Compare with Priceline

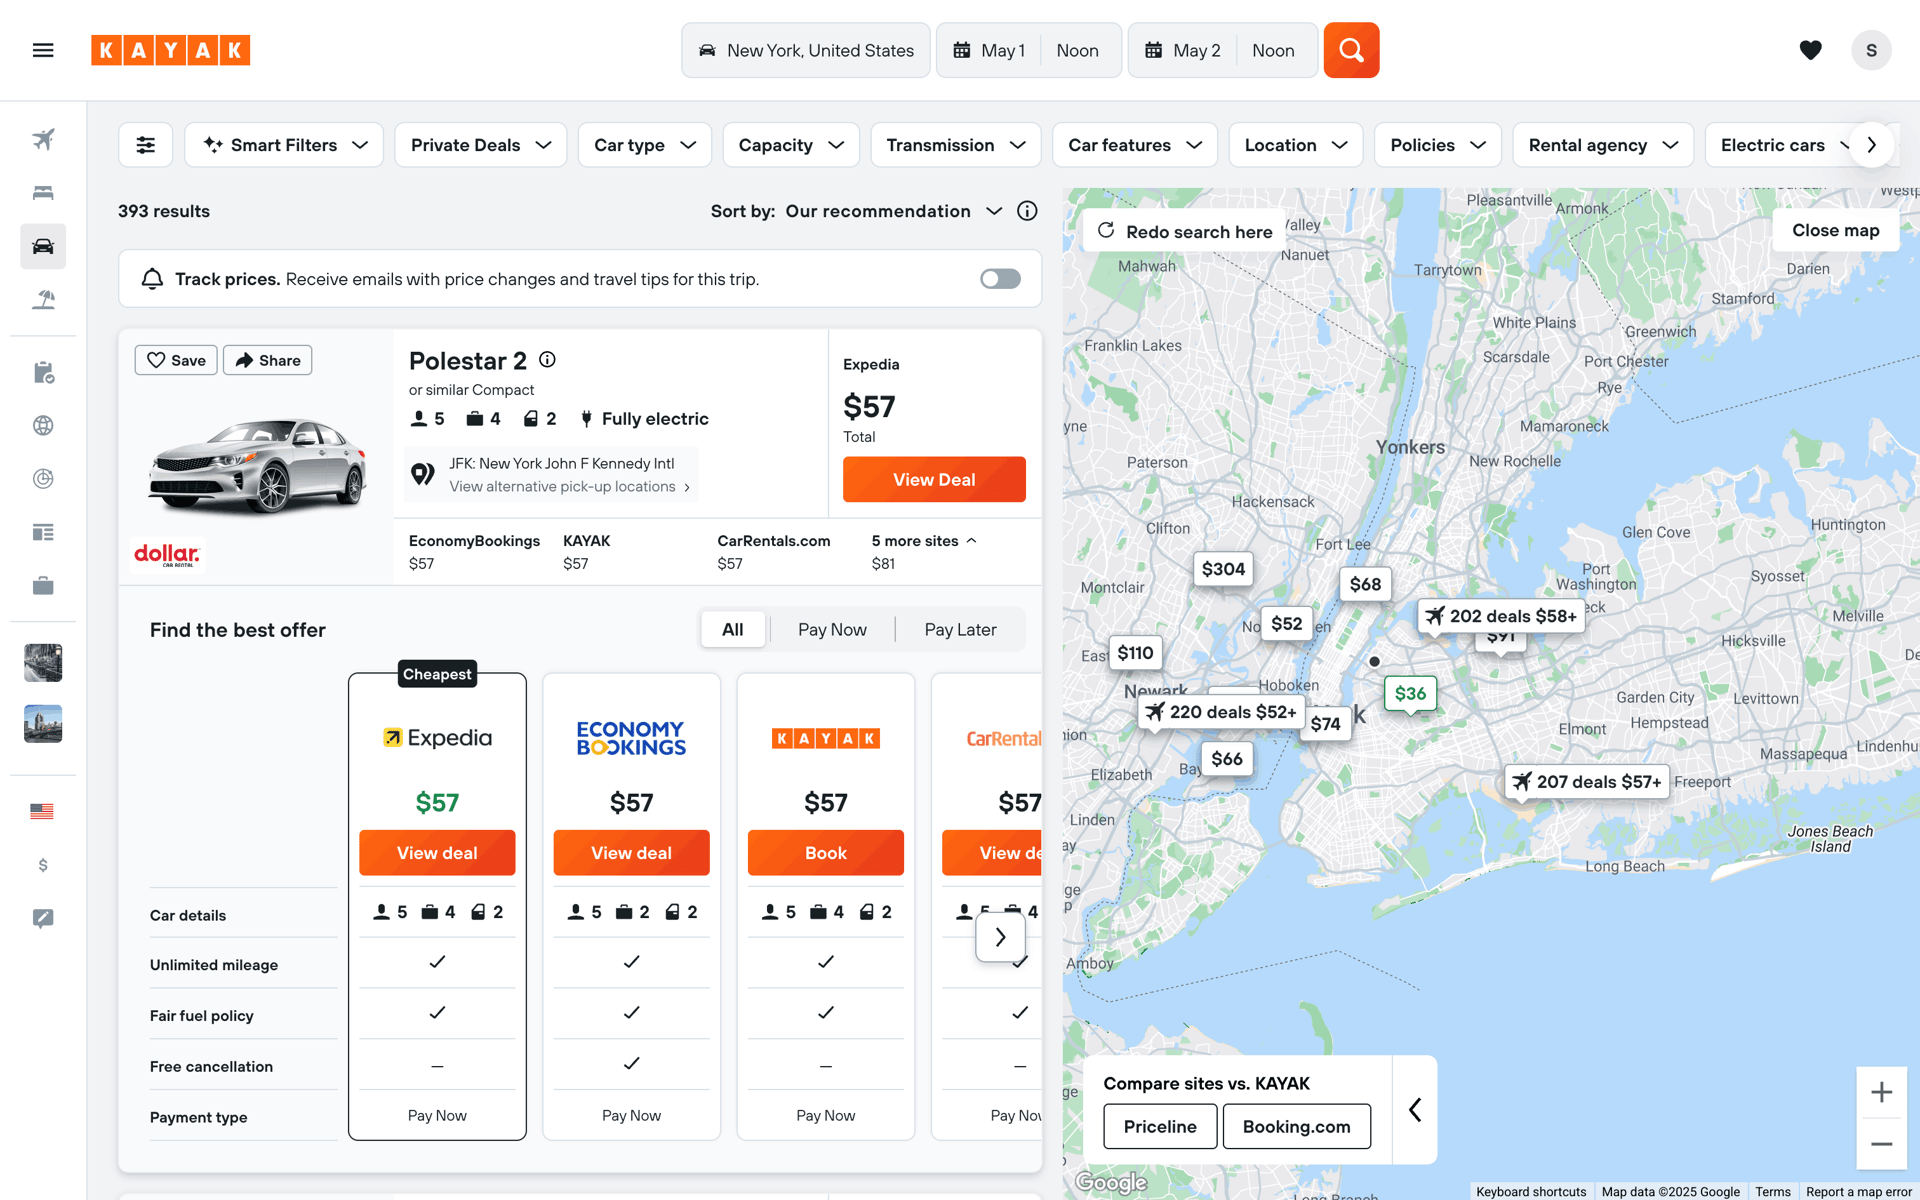(1160, 1126)
